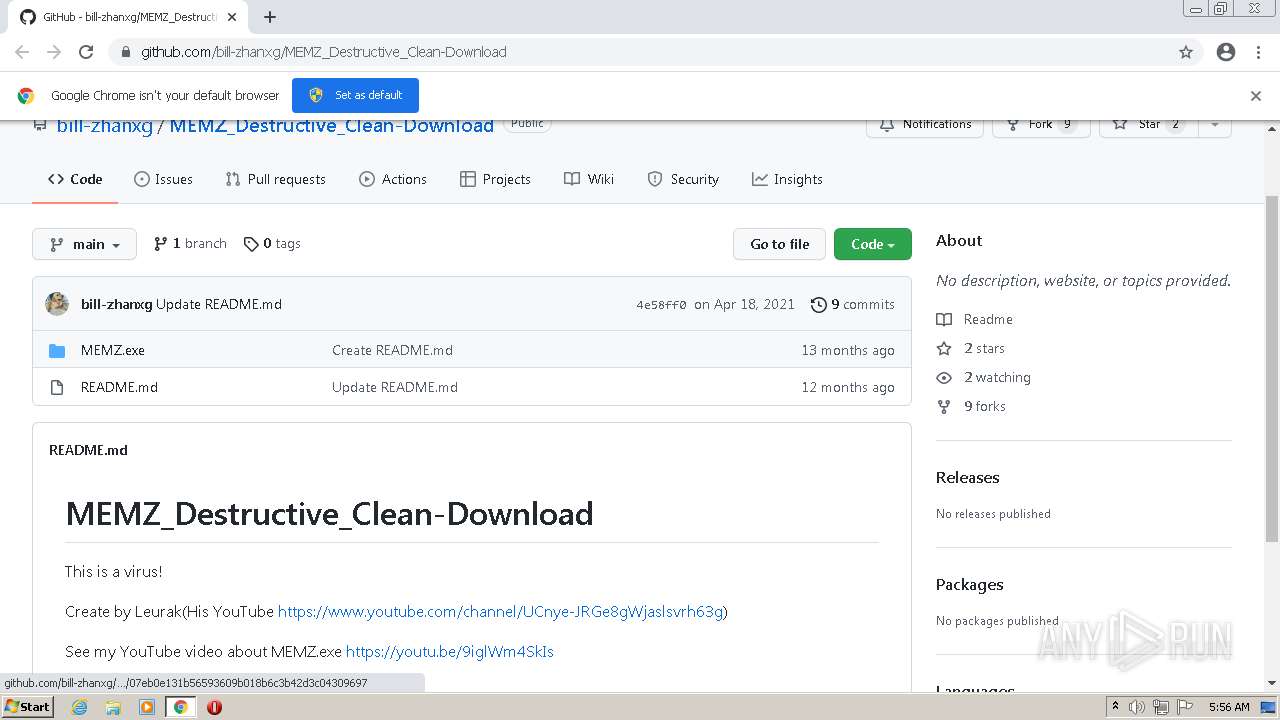Open a new browser tab

(270, 17)
